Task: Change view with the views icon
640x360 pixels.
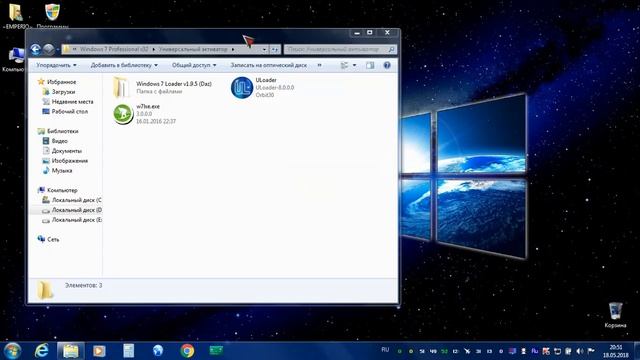Action: coord(344,65)
